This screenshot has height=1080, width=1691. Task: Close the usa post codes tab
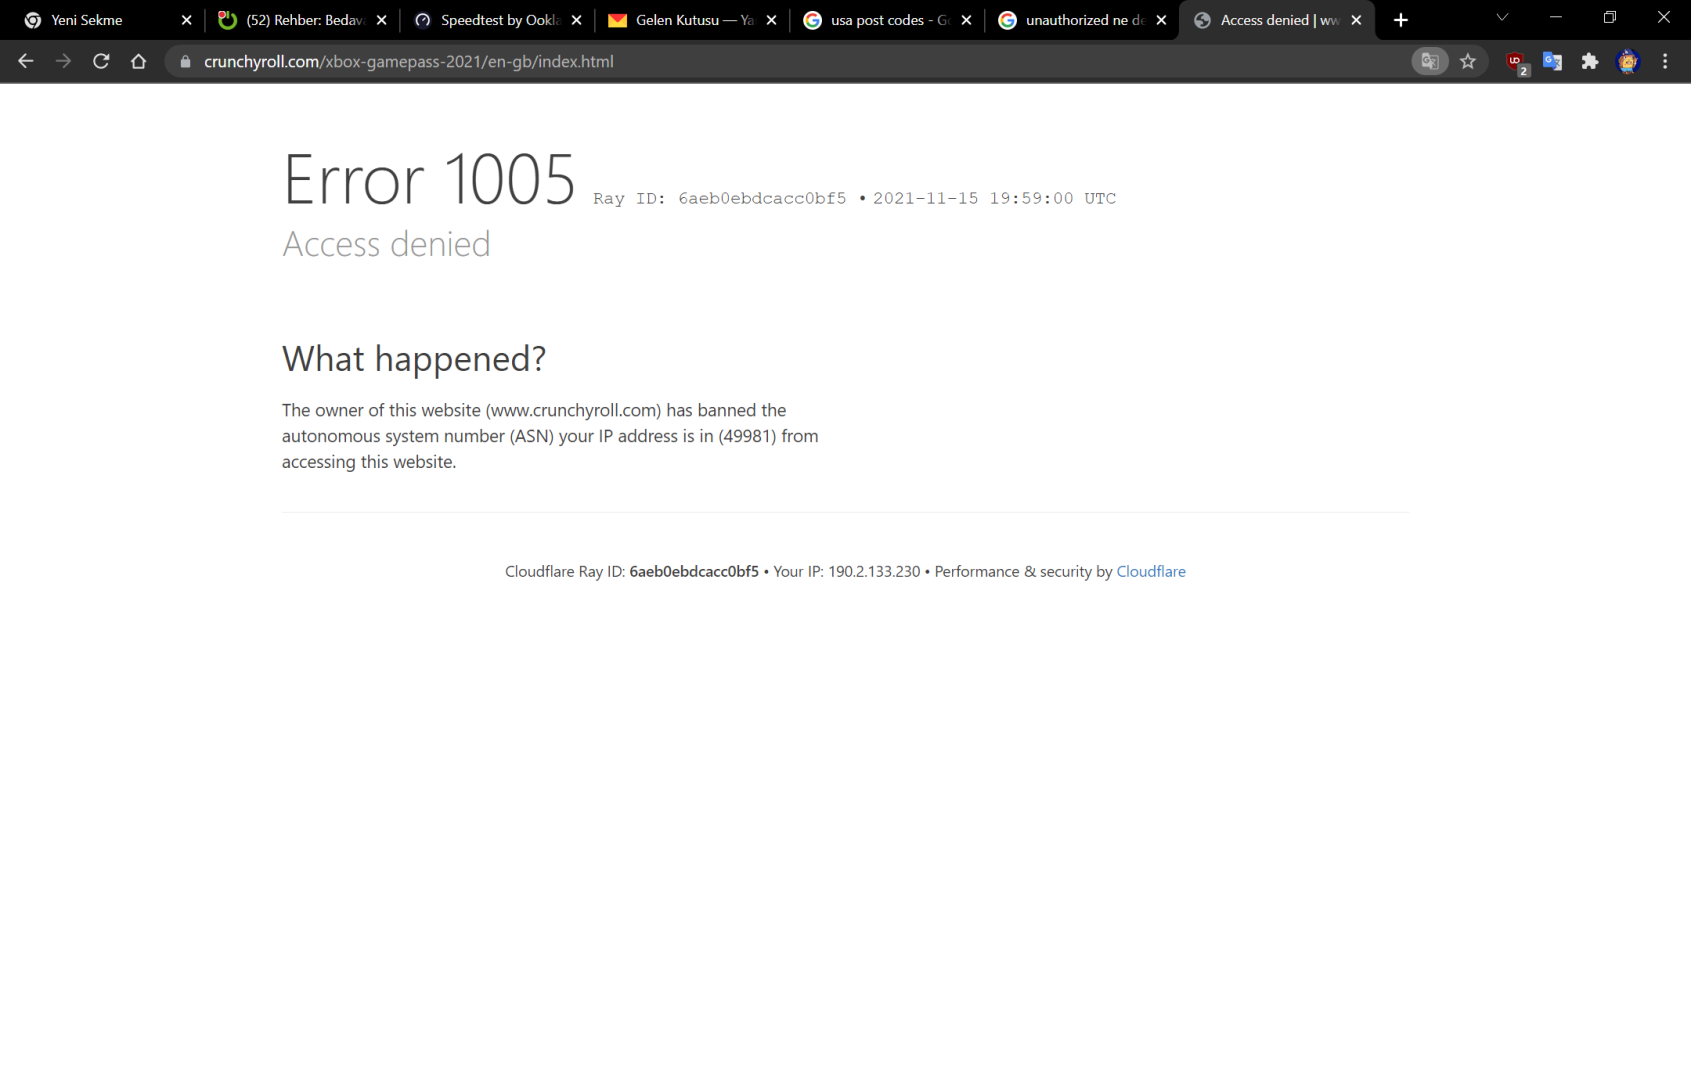966,20
